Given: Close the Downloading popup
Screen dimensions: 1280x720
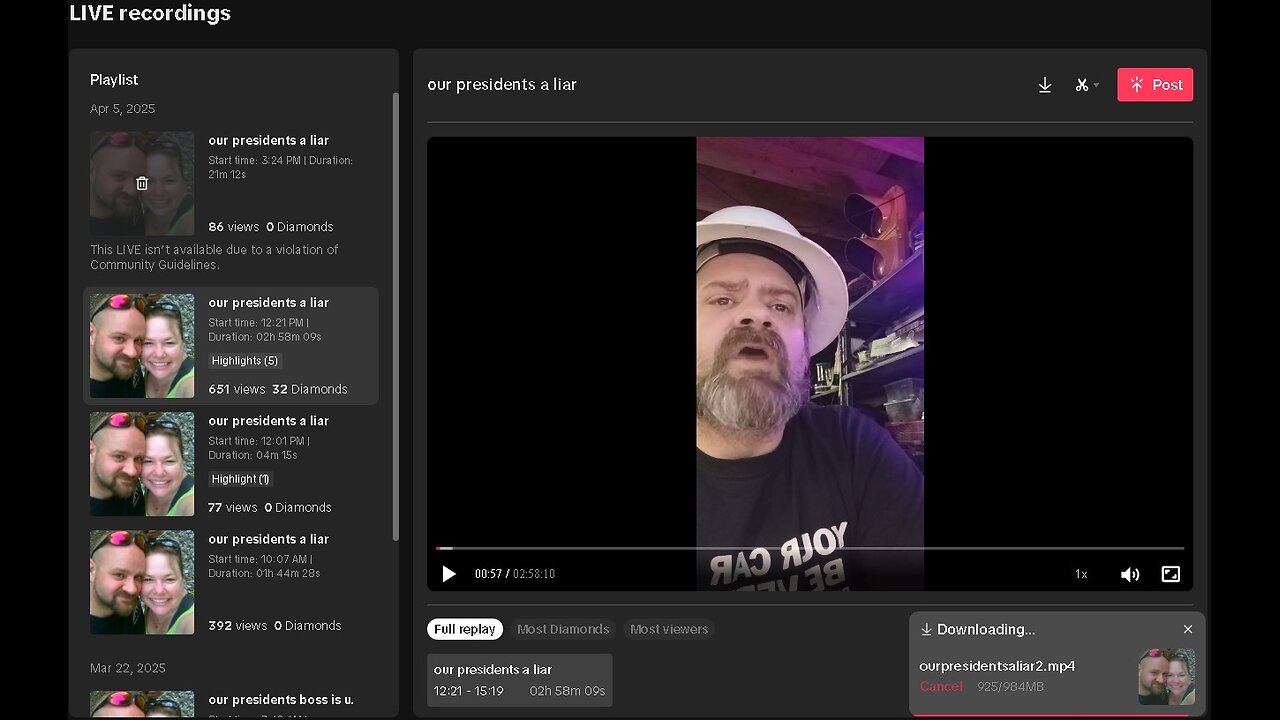Looking at the screenshot, I should tap(1188, 629).
